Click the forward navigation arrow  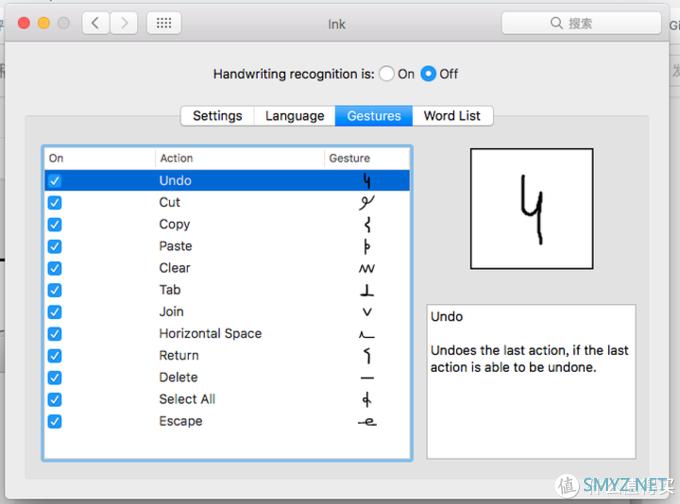[124, 23]
